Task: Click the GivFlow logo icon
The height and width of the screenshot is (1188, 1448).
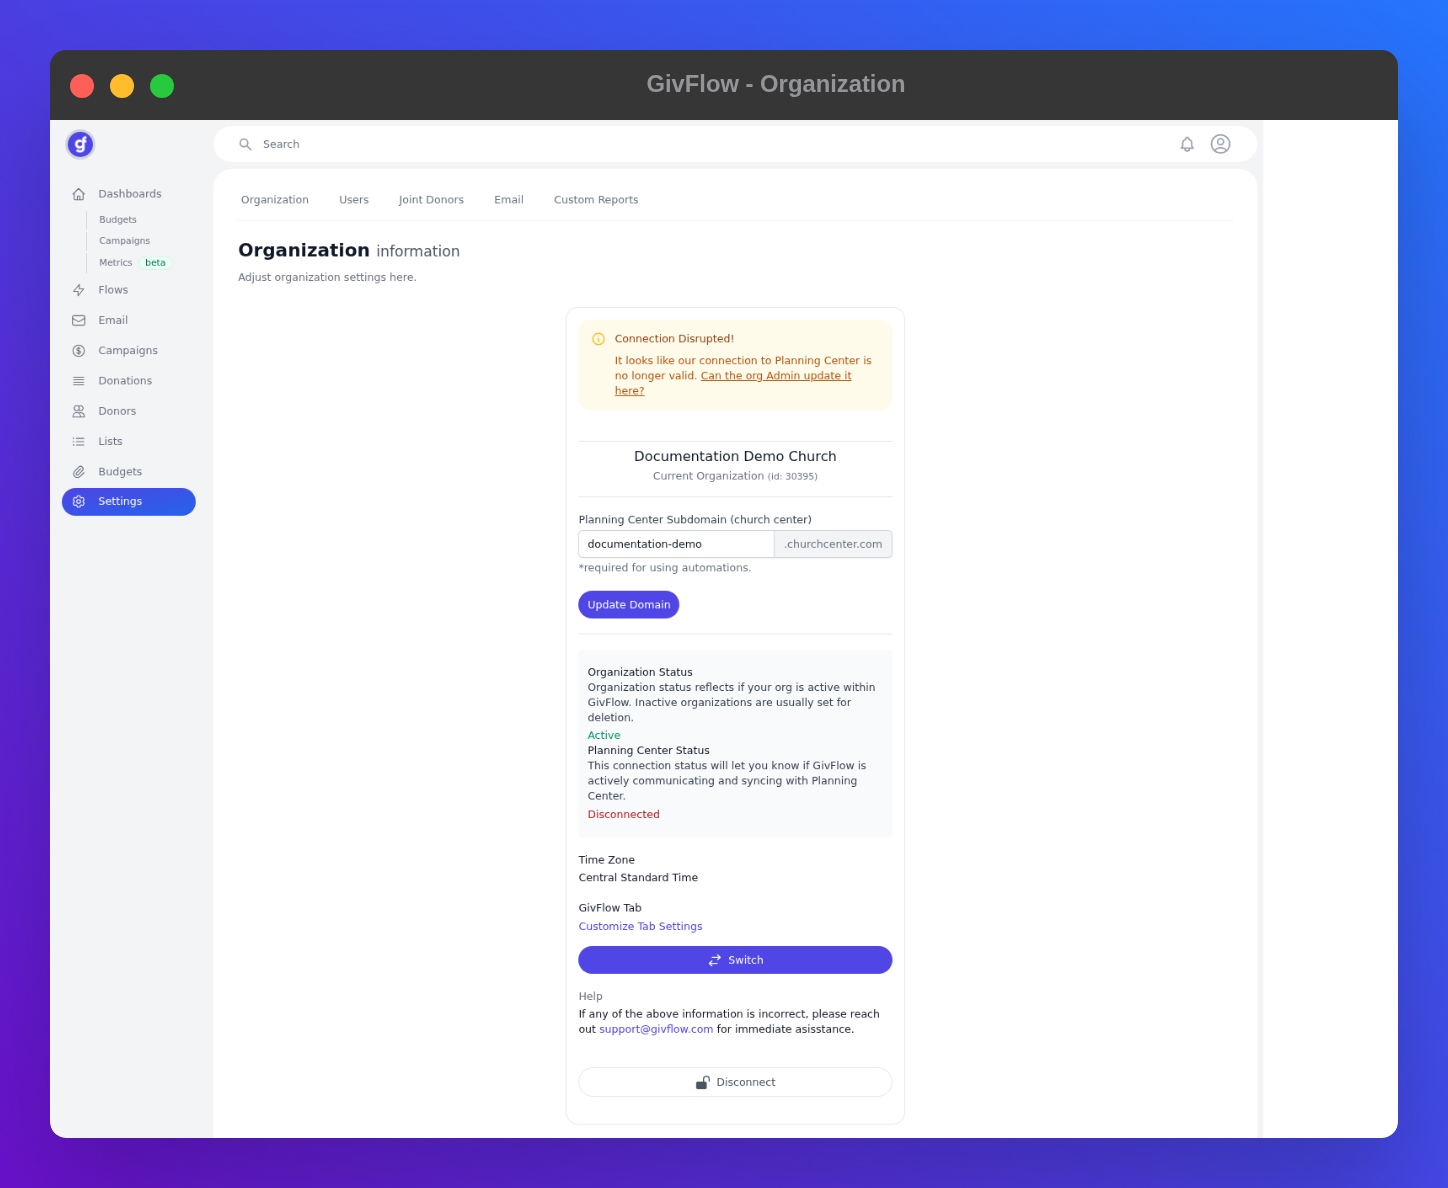Action: 80,145
